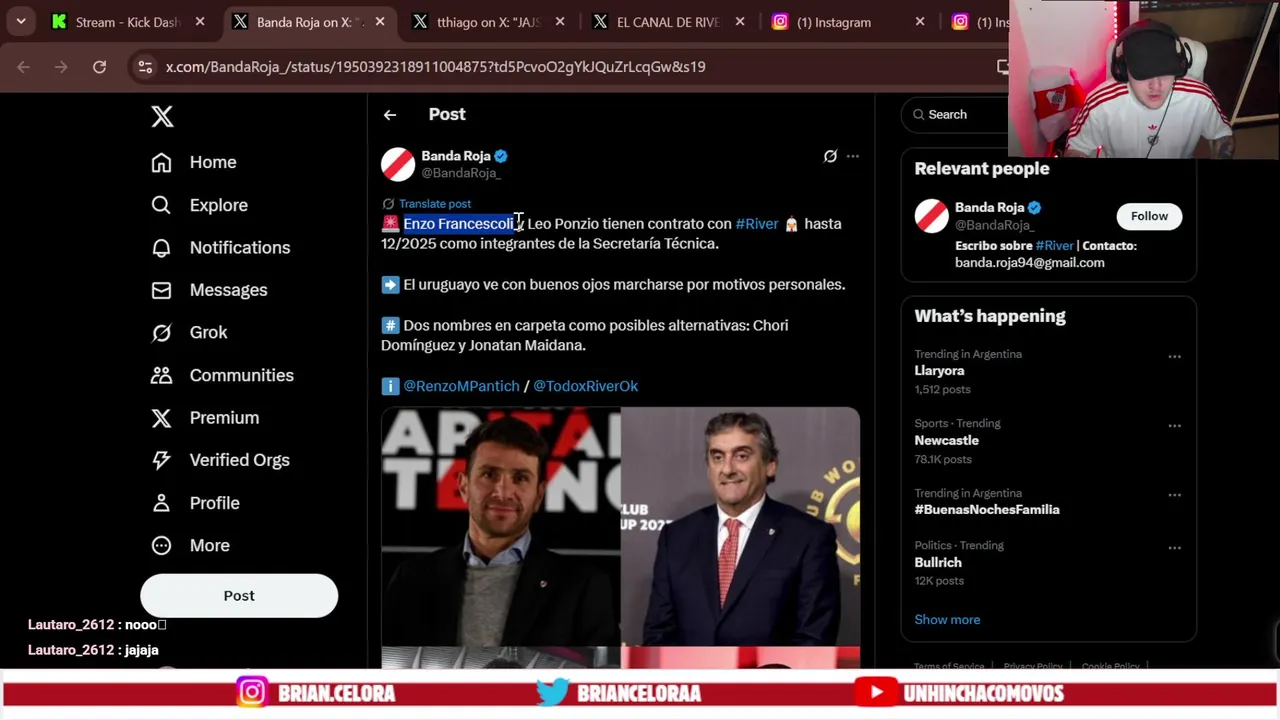Open Banda Roja profile name in post
The width and height of the screenshot is (1280, 720).
(x=456, y=156)
